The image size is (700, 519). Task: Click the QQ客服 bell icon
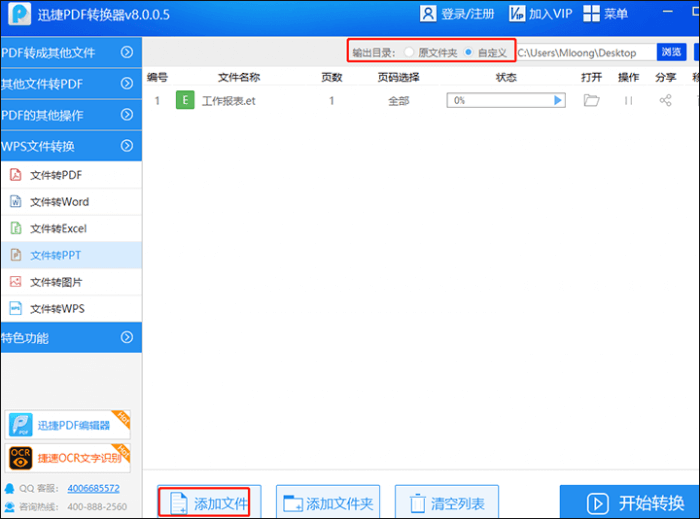(9, 489)
